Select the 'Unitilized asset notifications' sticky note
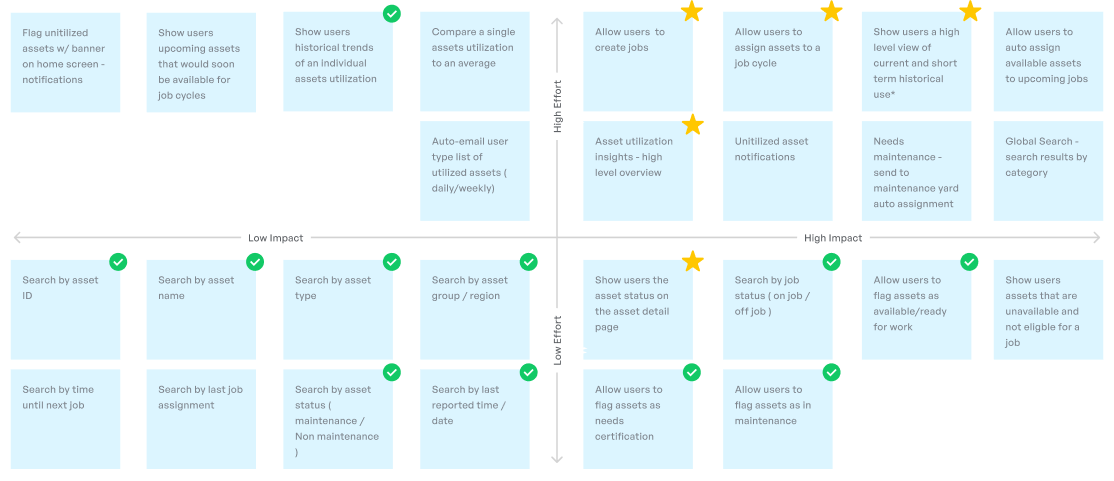Viewport: 1114px width, 481px height. (777, 170)
